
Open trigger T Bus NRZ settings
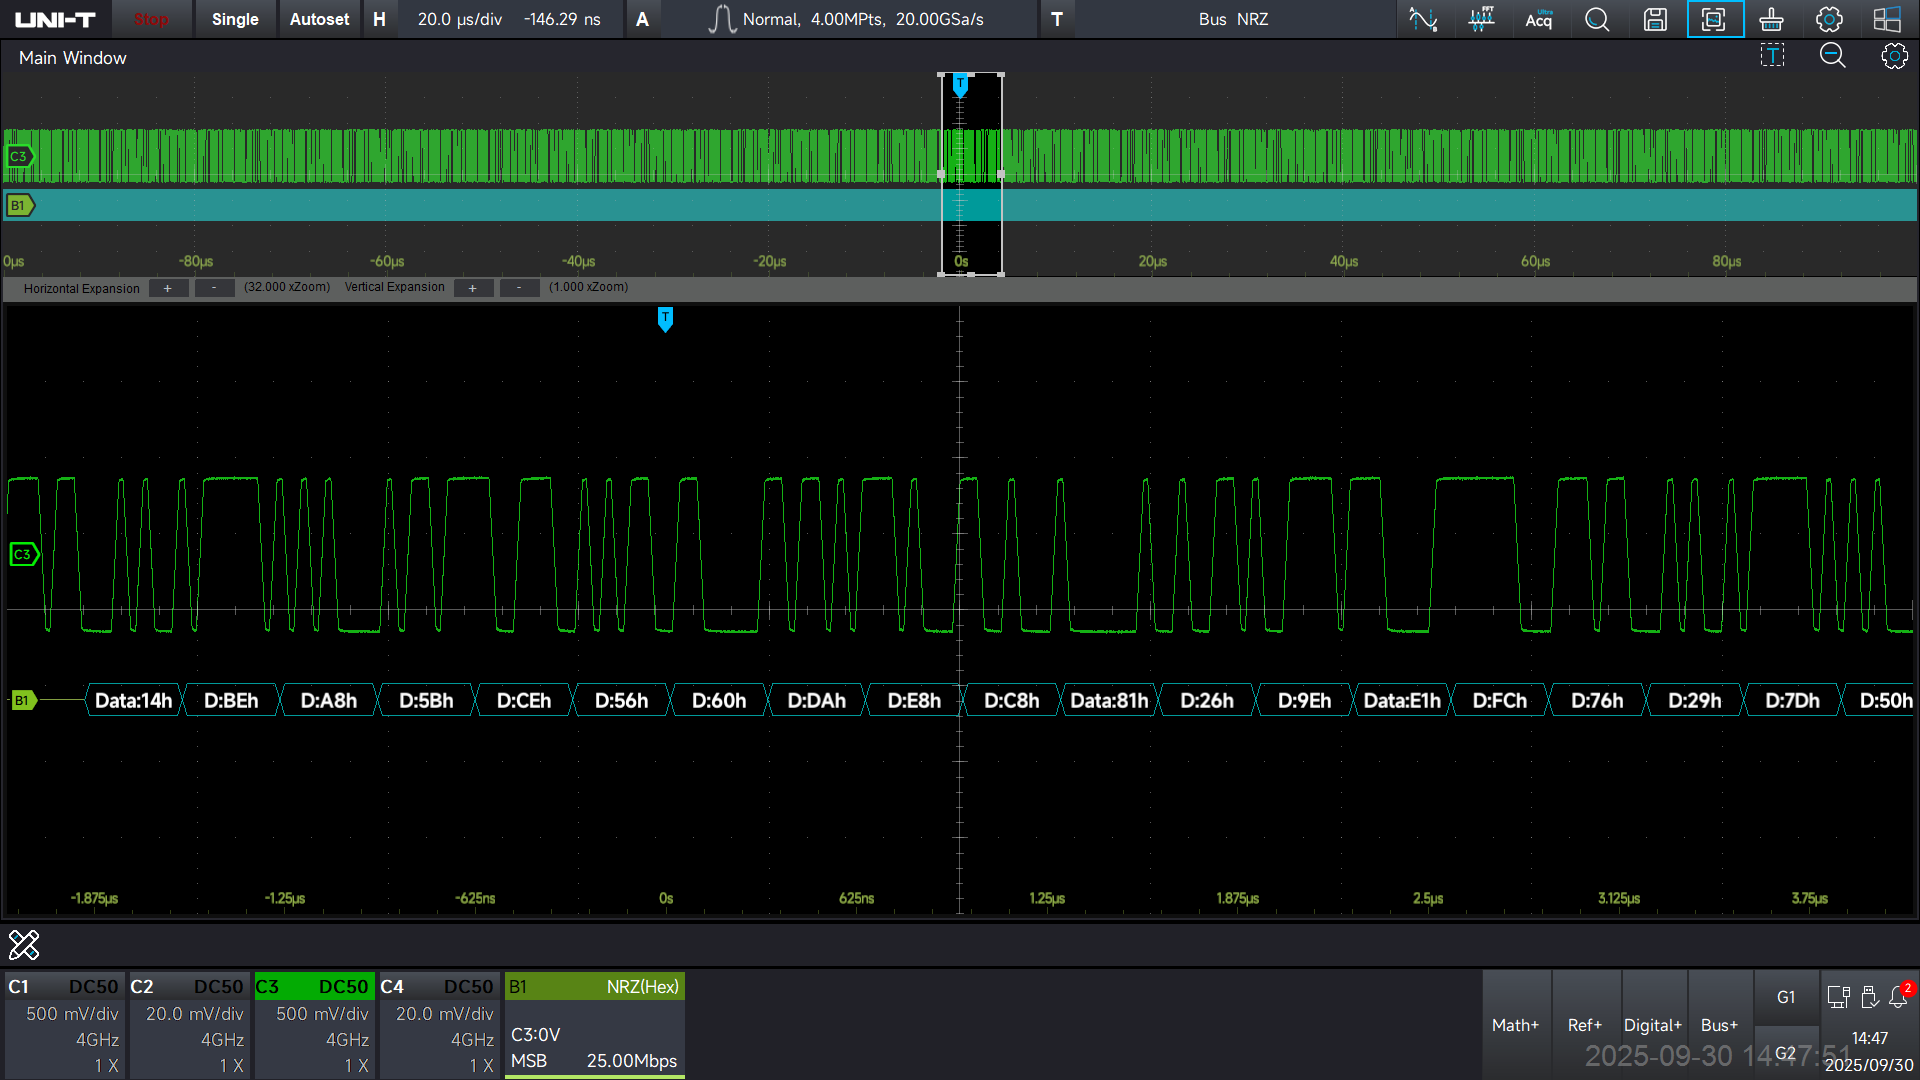1057,19
